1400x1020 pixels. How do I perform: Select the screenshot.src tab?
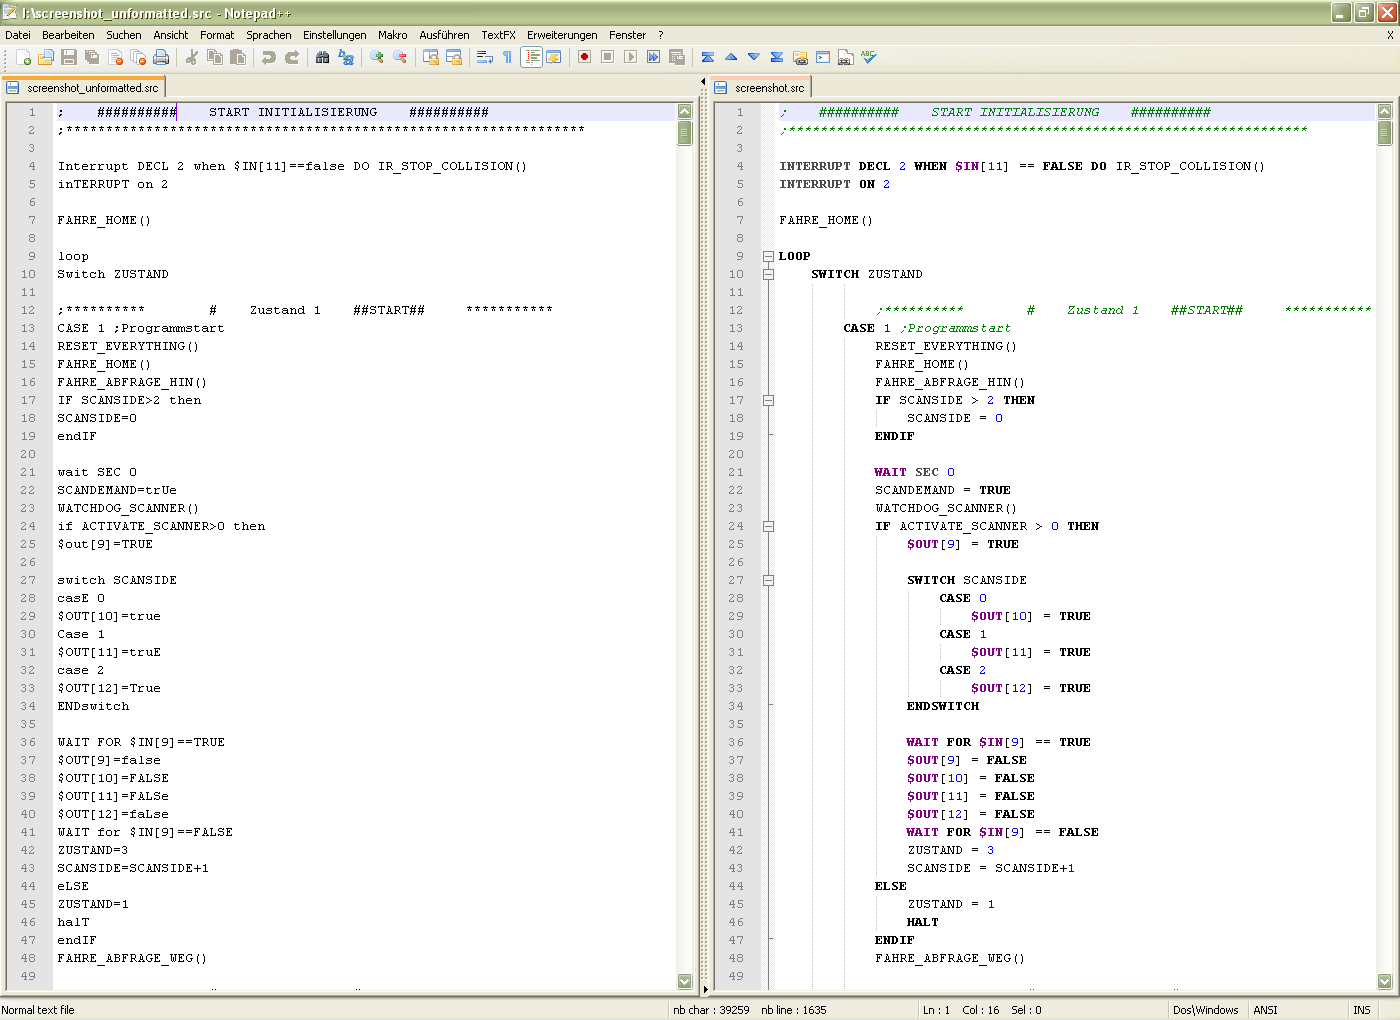(x=761, y=88)
